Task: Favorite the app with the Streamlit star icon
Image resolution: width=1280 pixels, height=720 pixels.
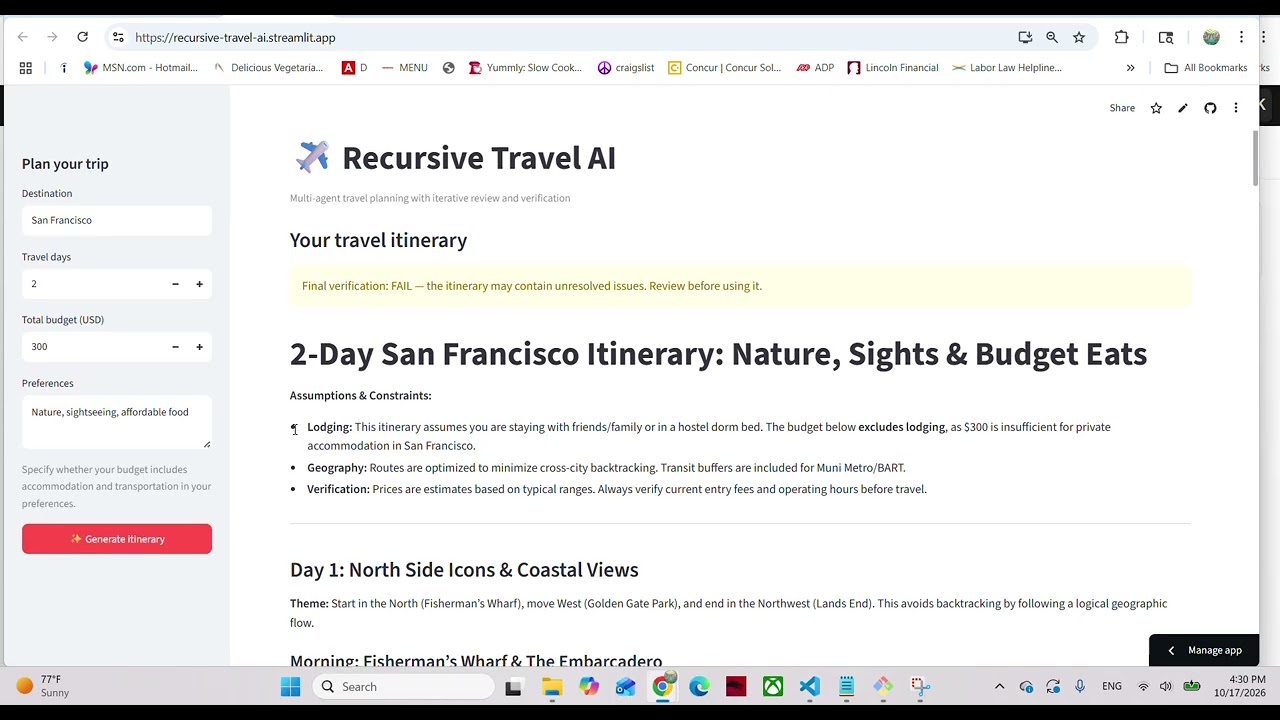Action: coord(1156,108)
